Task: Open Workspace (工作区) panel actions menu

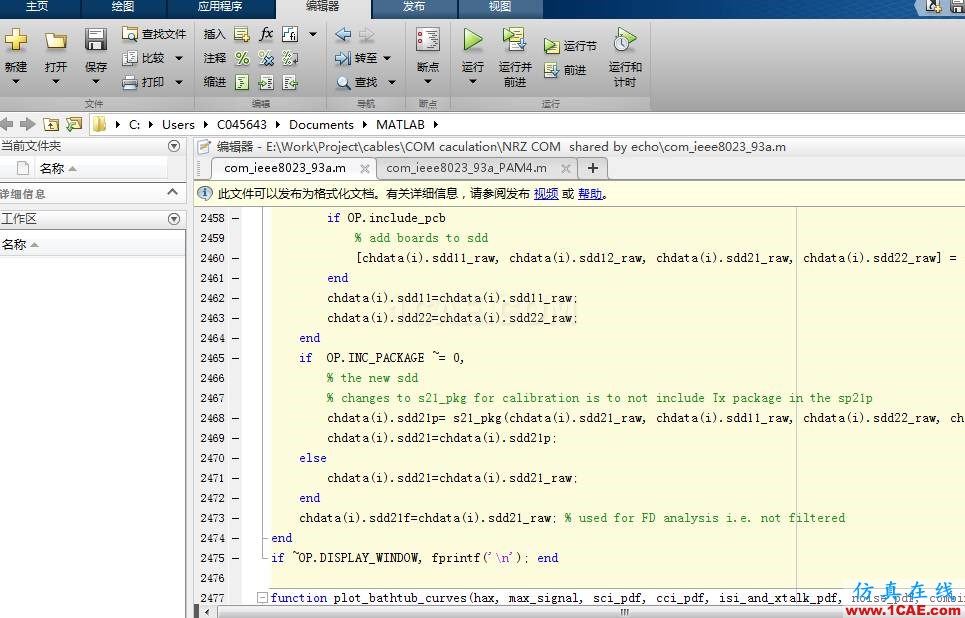Action: pos(174,219)
